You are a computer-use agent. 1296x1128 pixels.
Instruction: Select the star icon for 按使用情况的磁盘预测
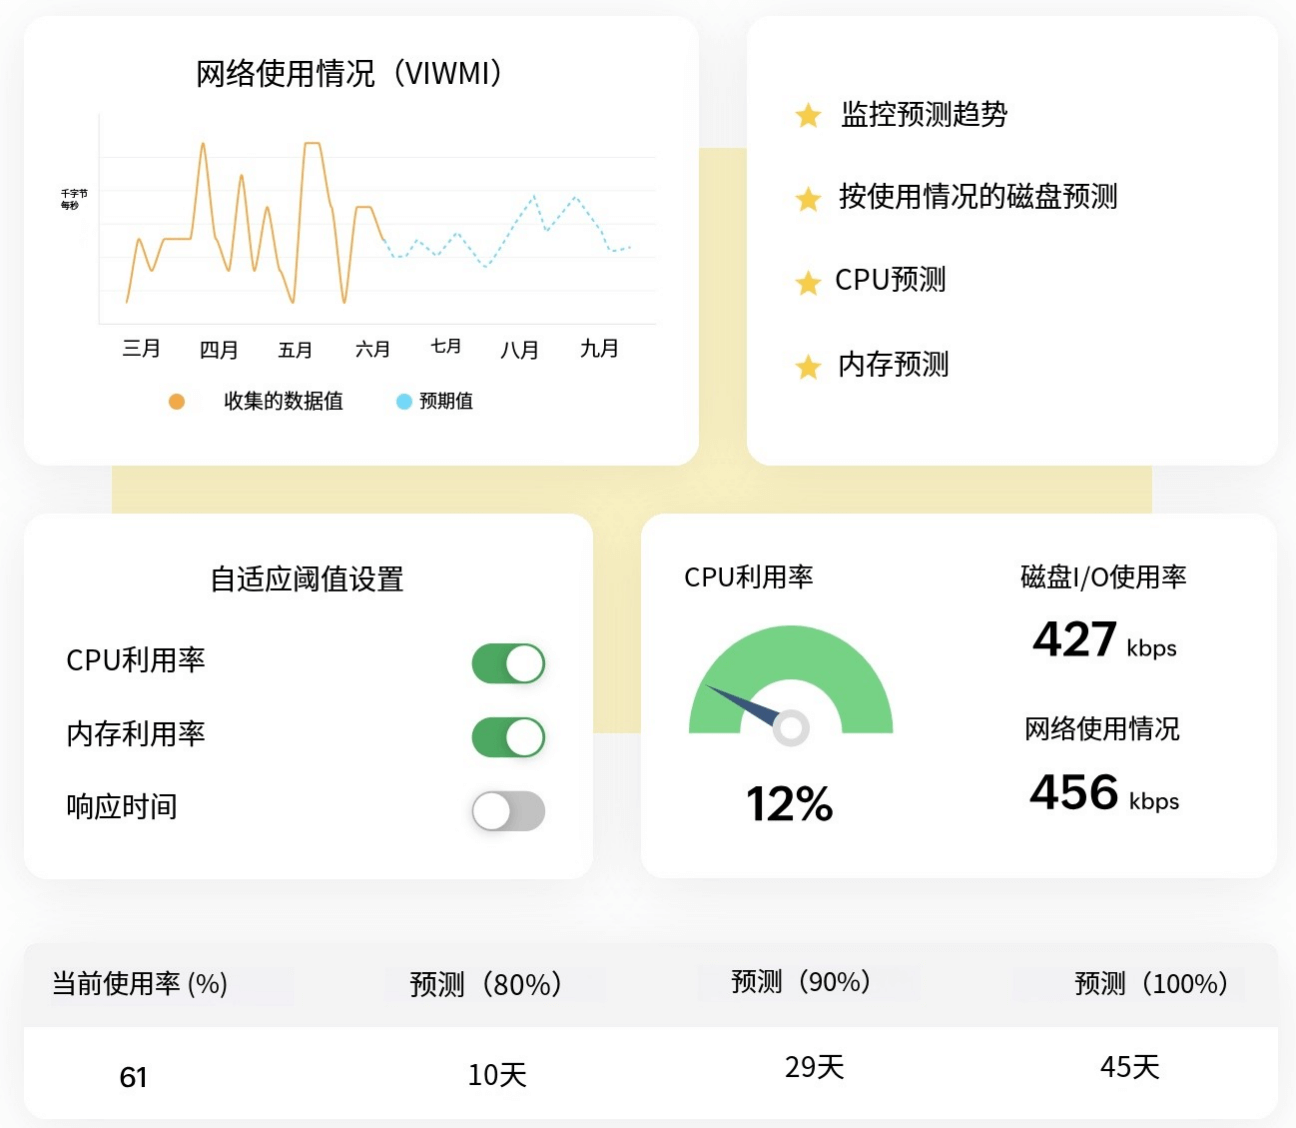click(806, 199)
